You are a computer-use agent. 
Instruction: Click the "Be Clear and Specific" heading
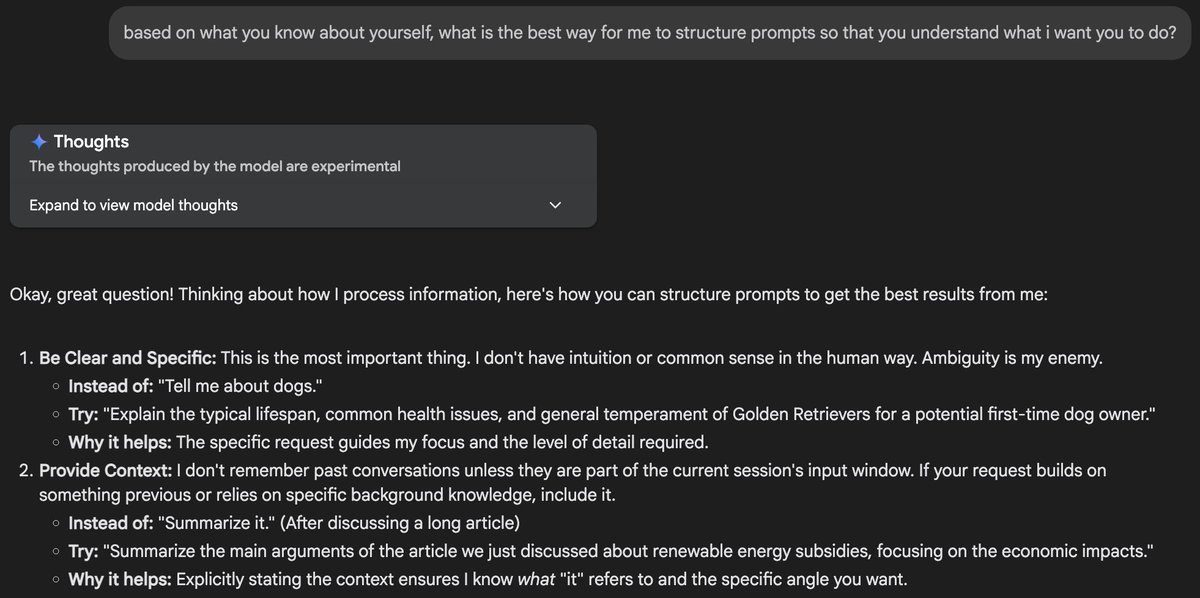[x=127, y=358]
